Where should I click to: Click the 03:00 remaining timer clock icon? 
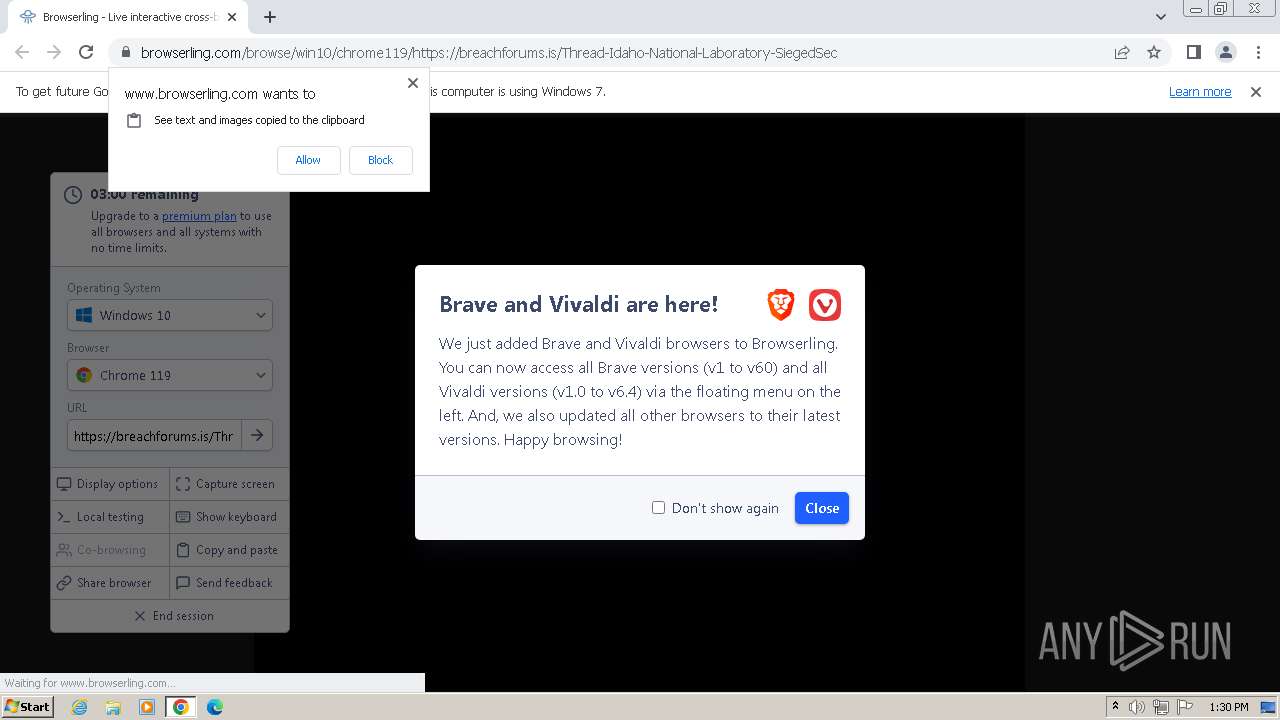click(x=73, y=195)
